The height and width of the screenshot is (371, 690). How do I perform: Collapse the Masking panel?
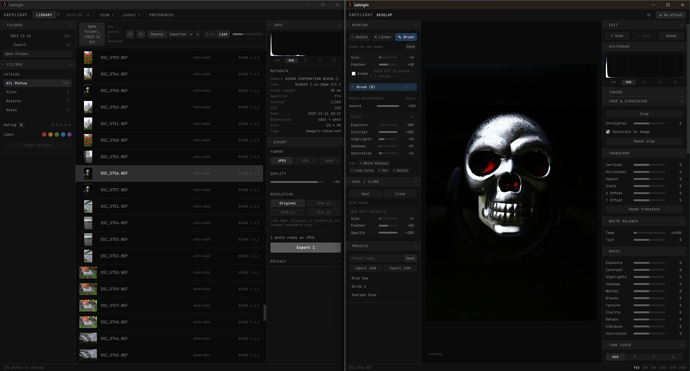tap(383, 25)
